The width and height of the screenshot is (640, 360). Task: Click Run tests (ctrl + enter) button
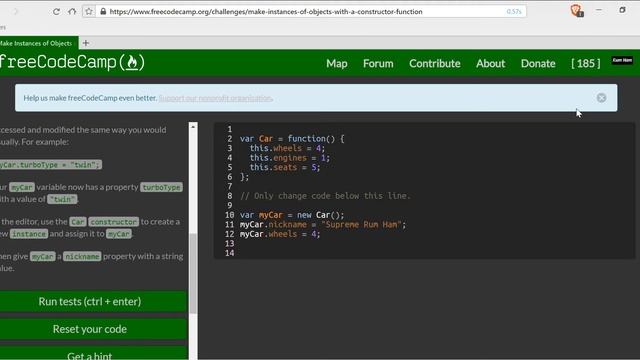pos(92,301)
